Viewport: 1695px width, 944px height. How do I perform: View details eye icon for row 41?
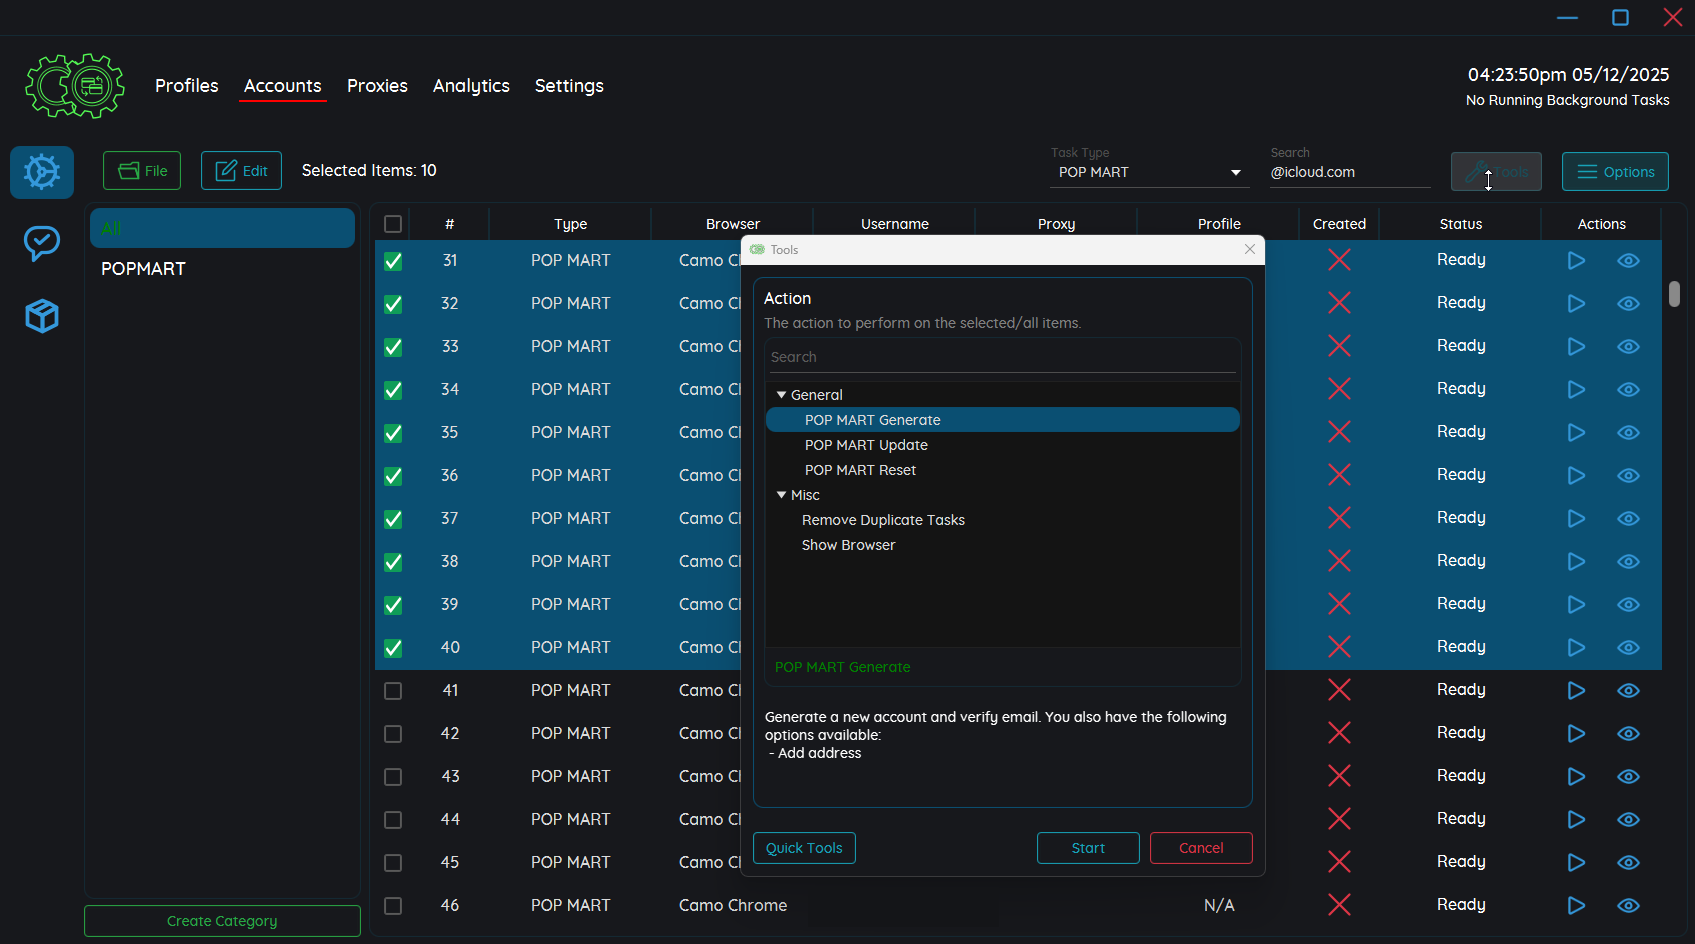(1628, 690)
